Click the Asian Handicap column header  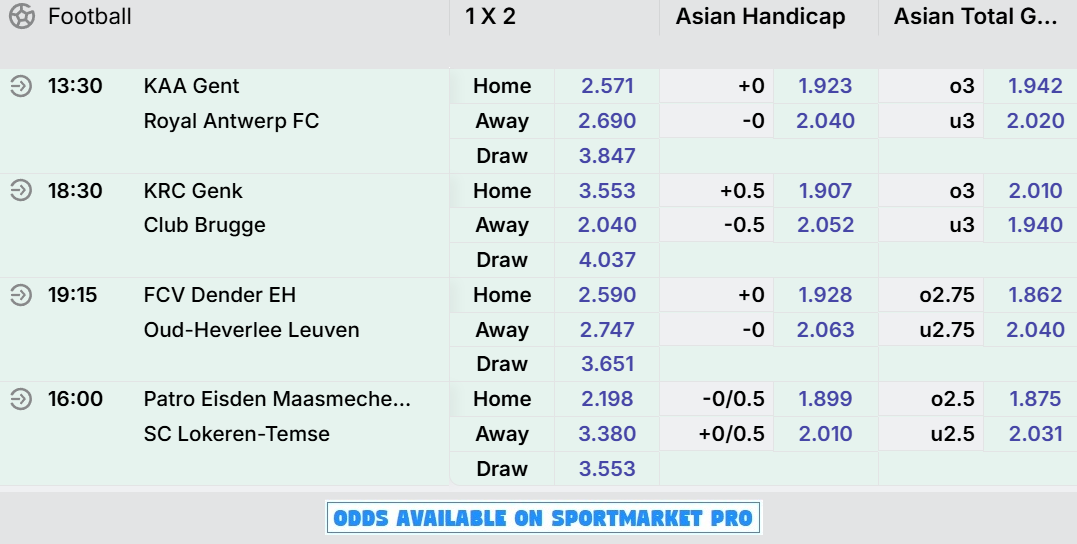pos(760,16)
